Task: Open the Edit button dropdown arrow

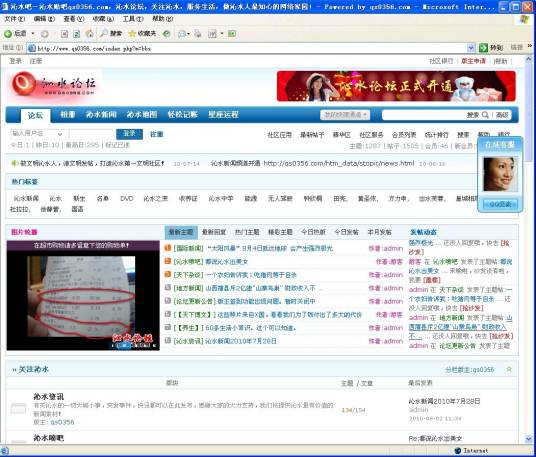Action: click(222, 33)
